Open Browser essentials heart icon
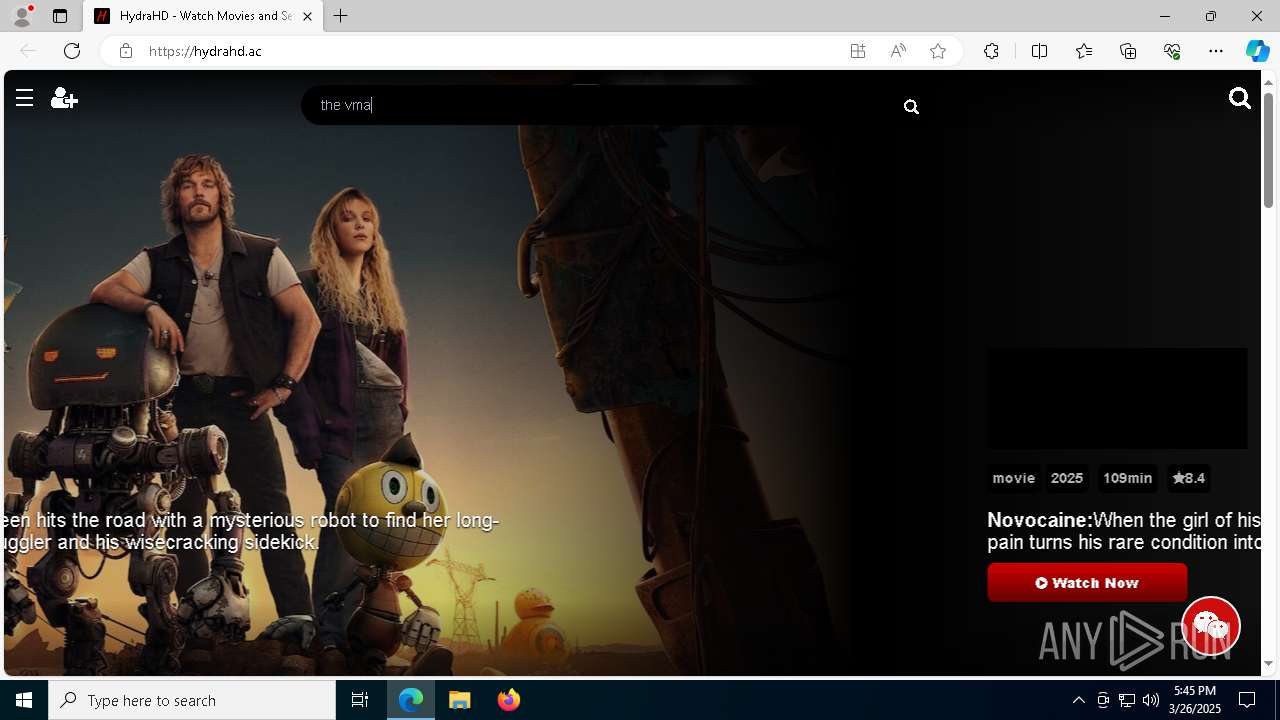Screen dimensions: 1280x720 pos(1172,51)
